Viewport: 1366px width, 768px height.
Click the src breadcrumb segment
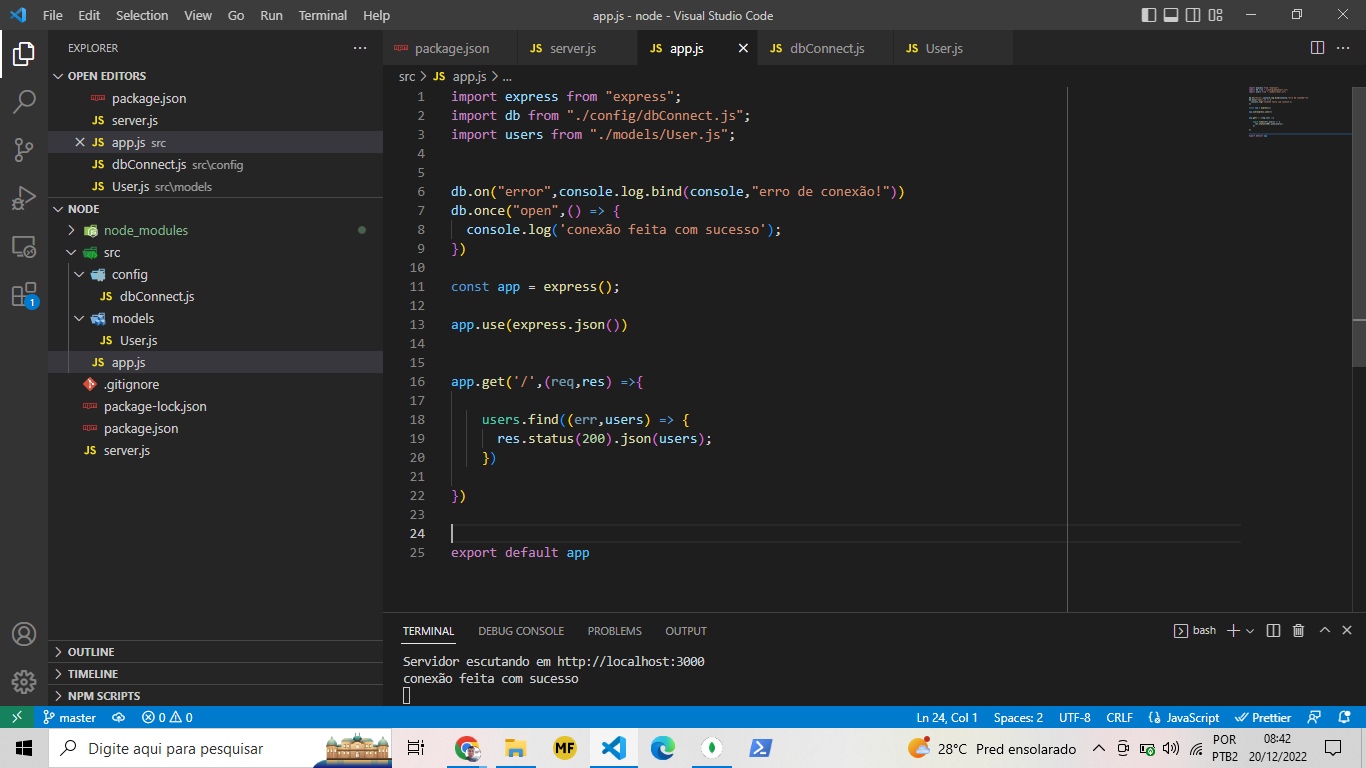pyautogui.click(x=407, y=76)
